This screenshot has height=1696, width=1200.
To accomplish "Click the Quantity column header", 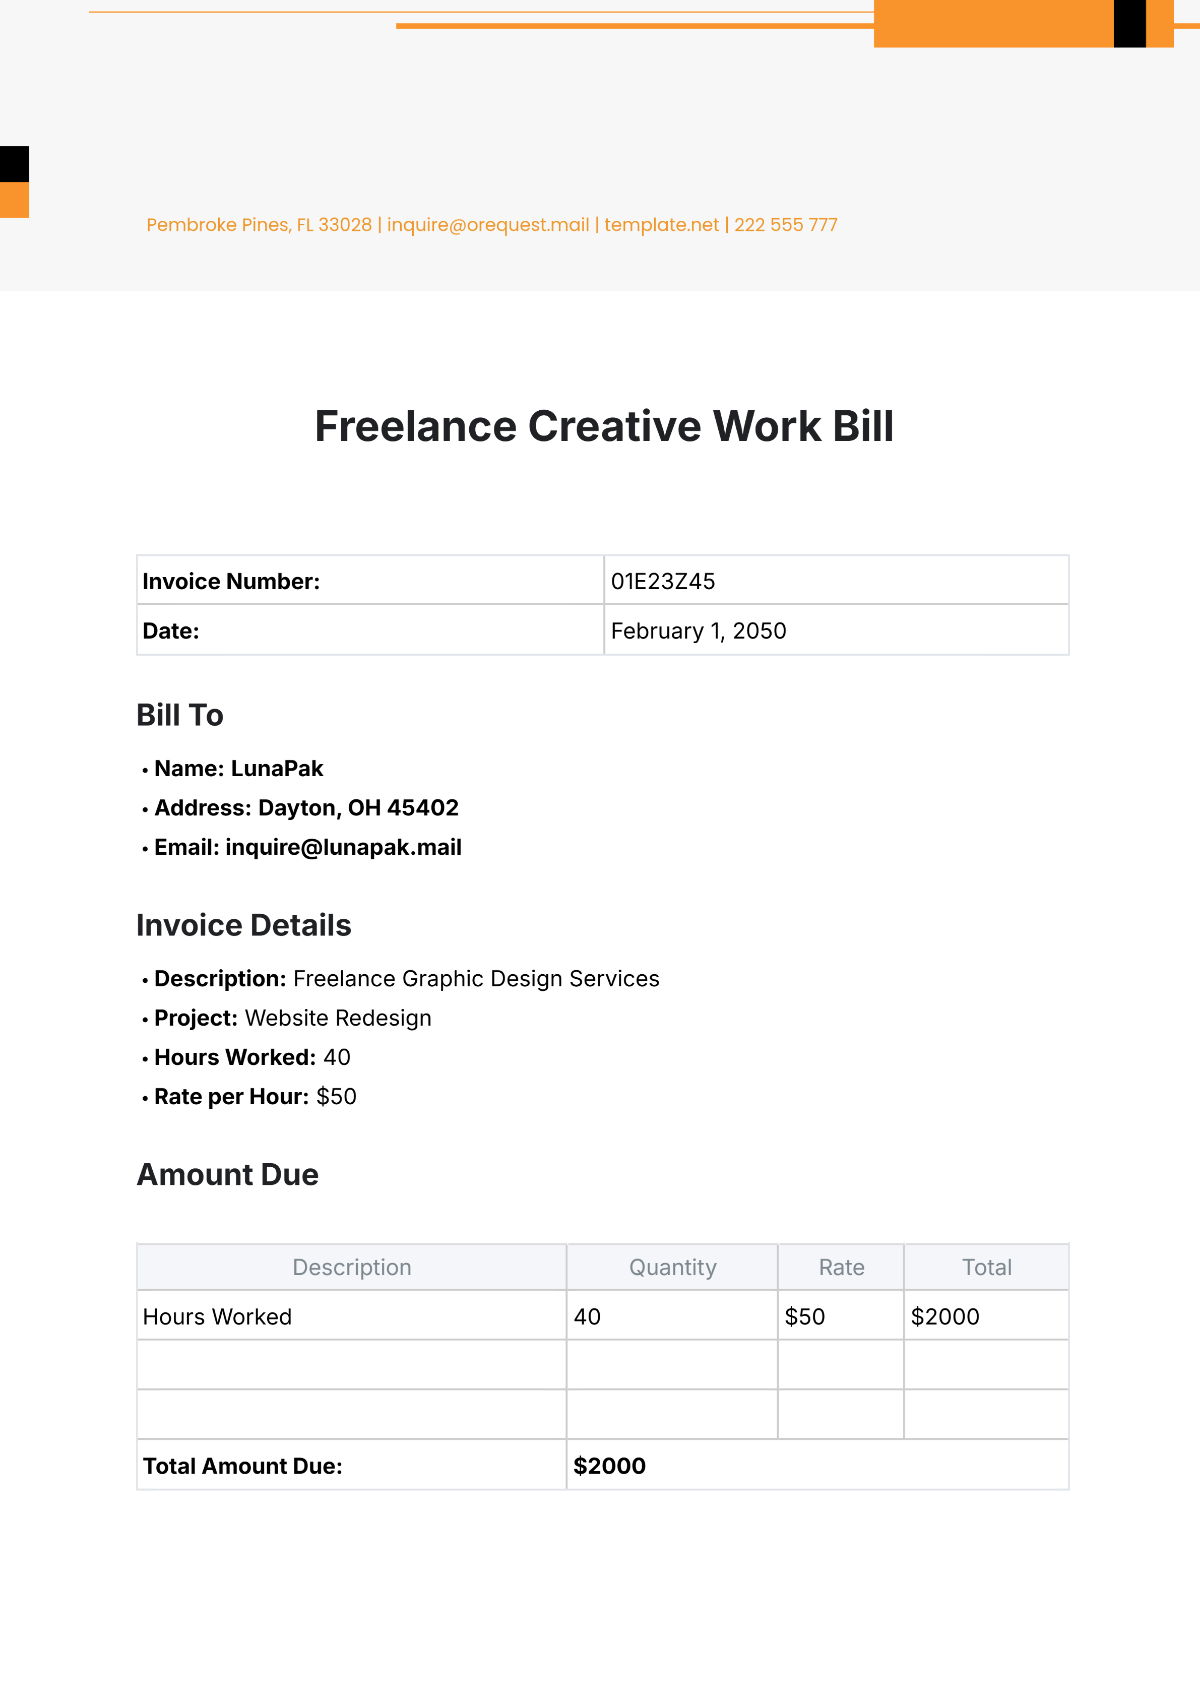I will click(x=672, y=1267).
